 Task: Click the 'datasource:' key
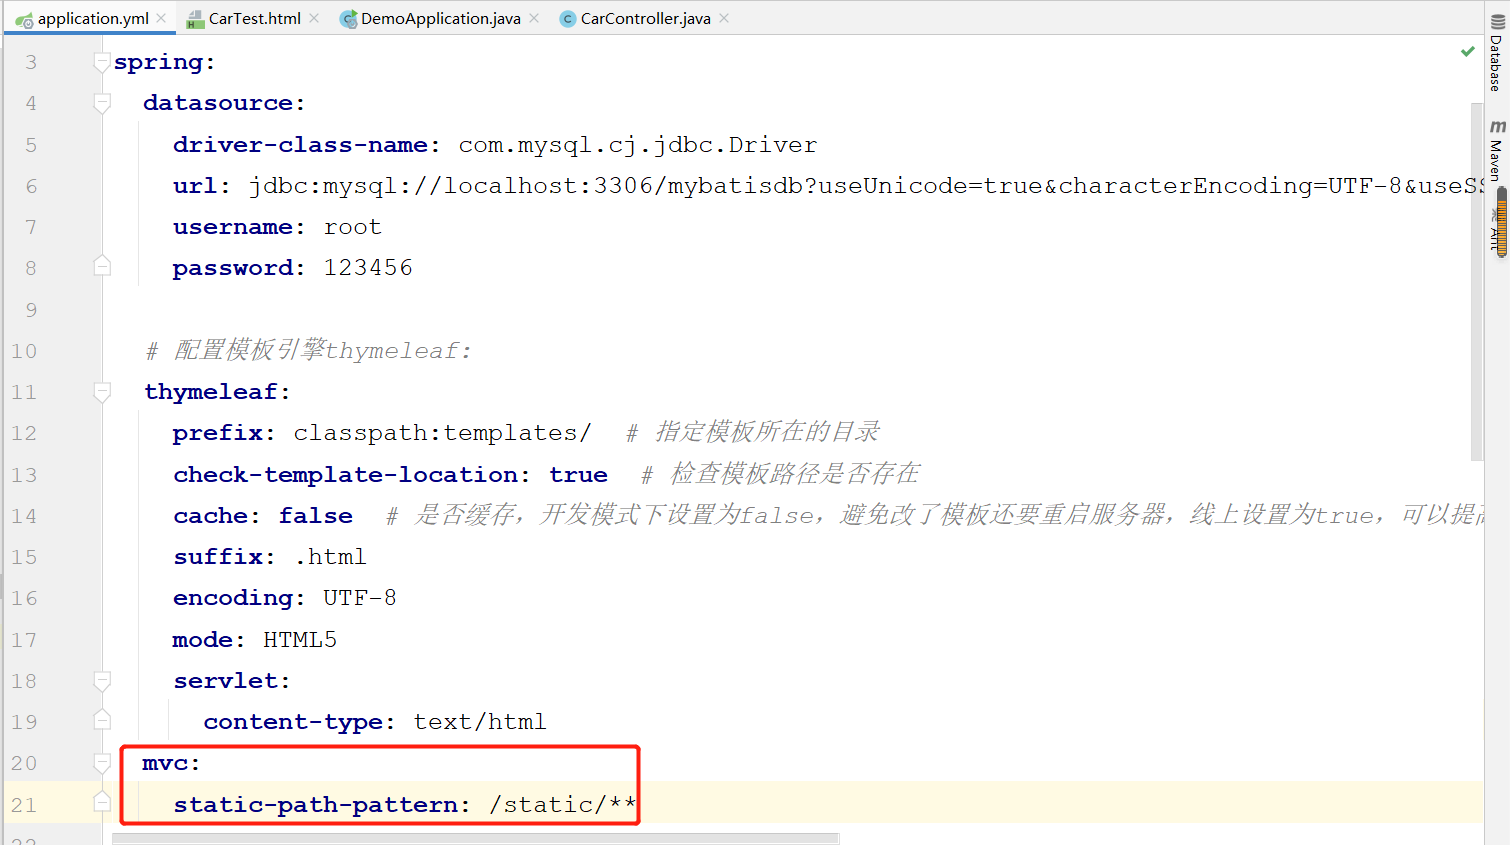pos(224,103)
